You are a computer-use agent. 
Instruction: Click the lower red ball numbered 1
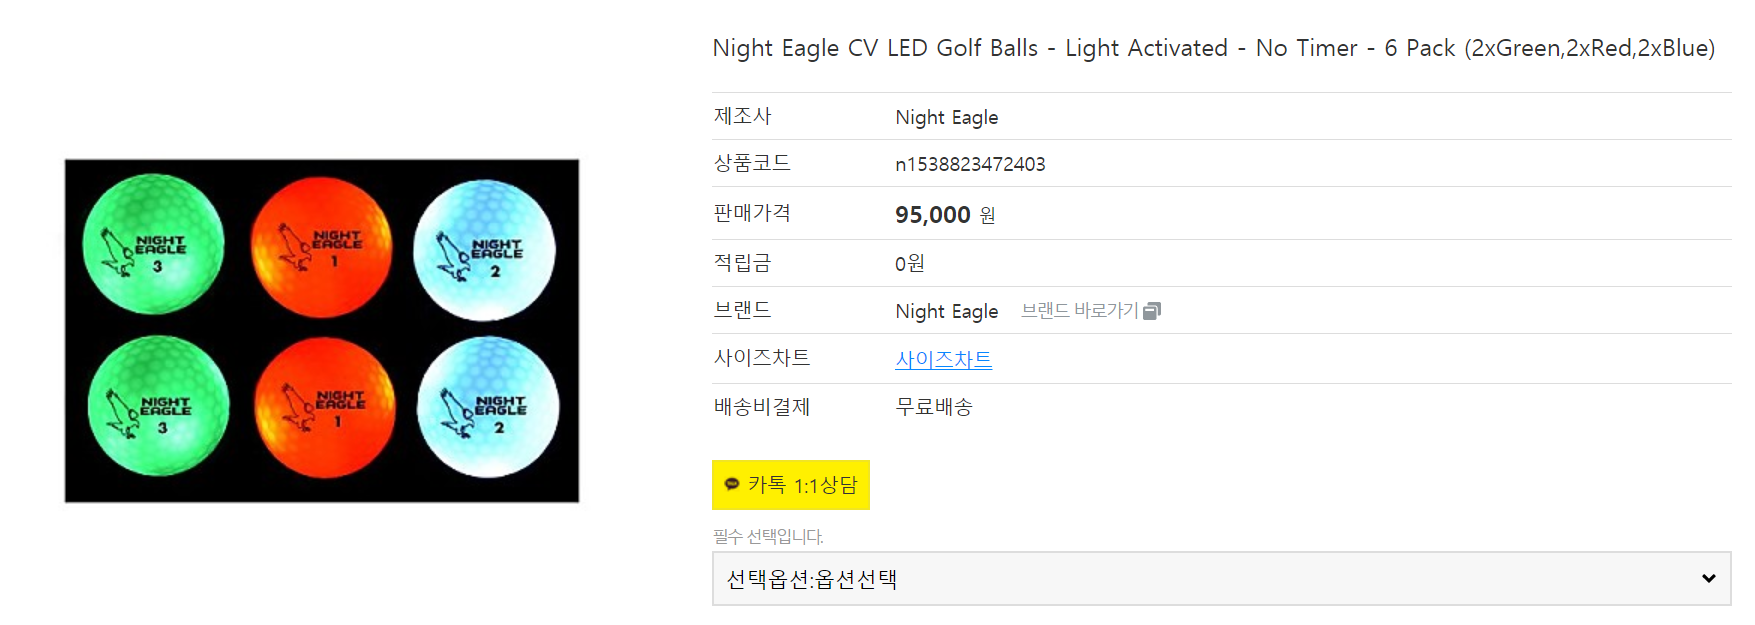click(x=325, y=407)
